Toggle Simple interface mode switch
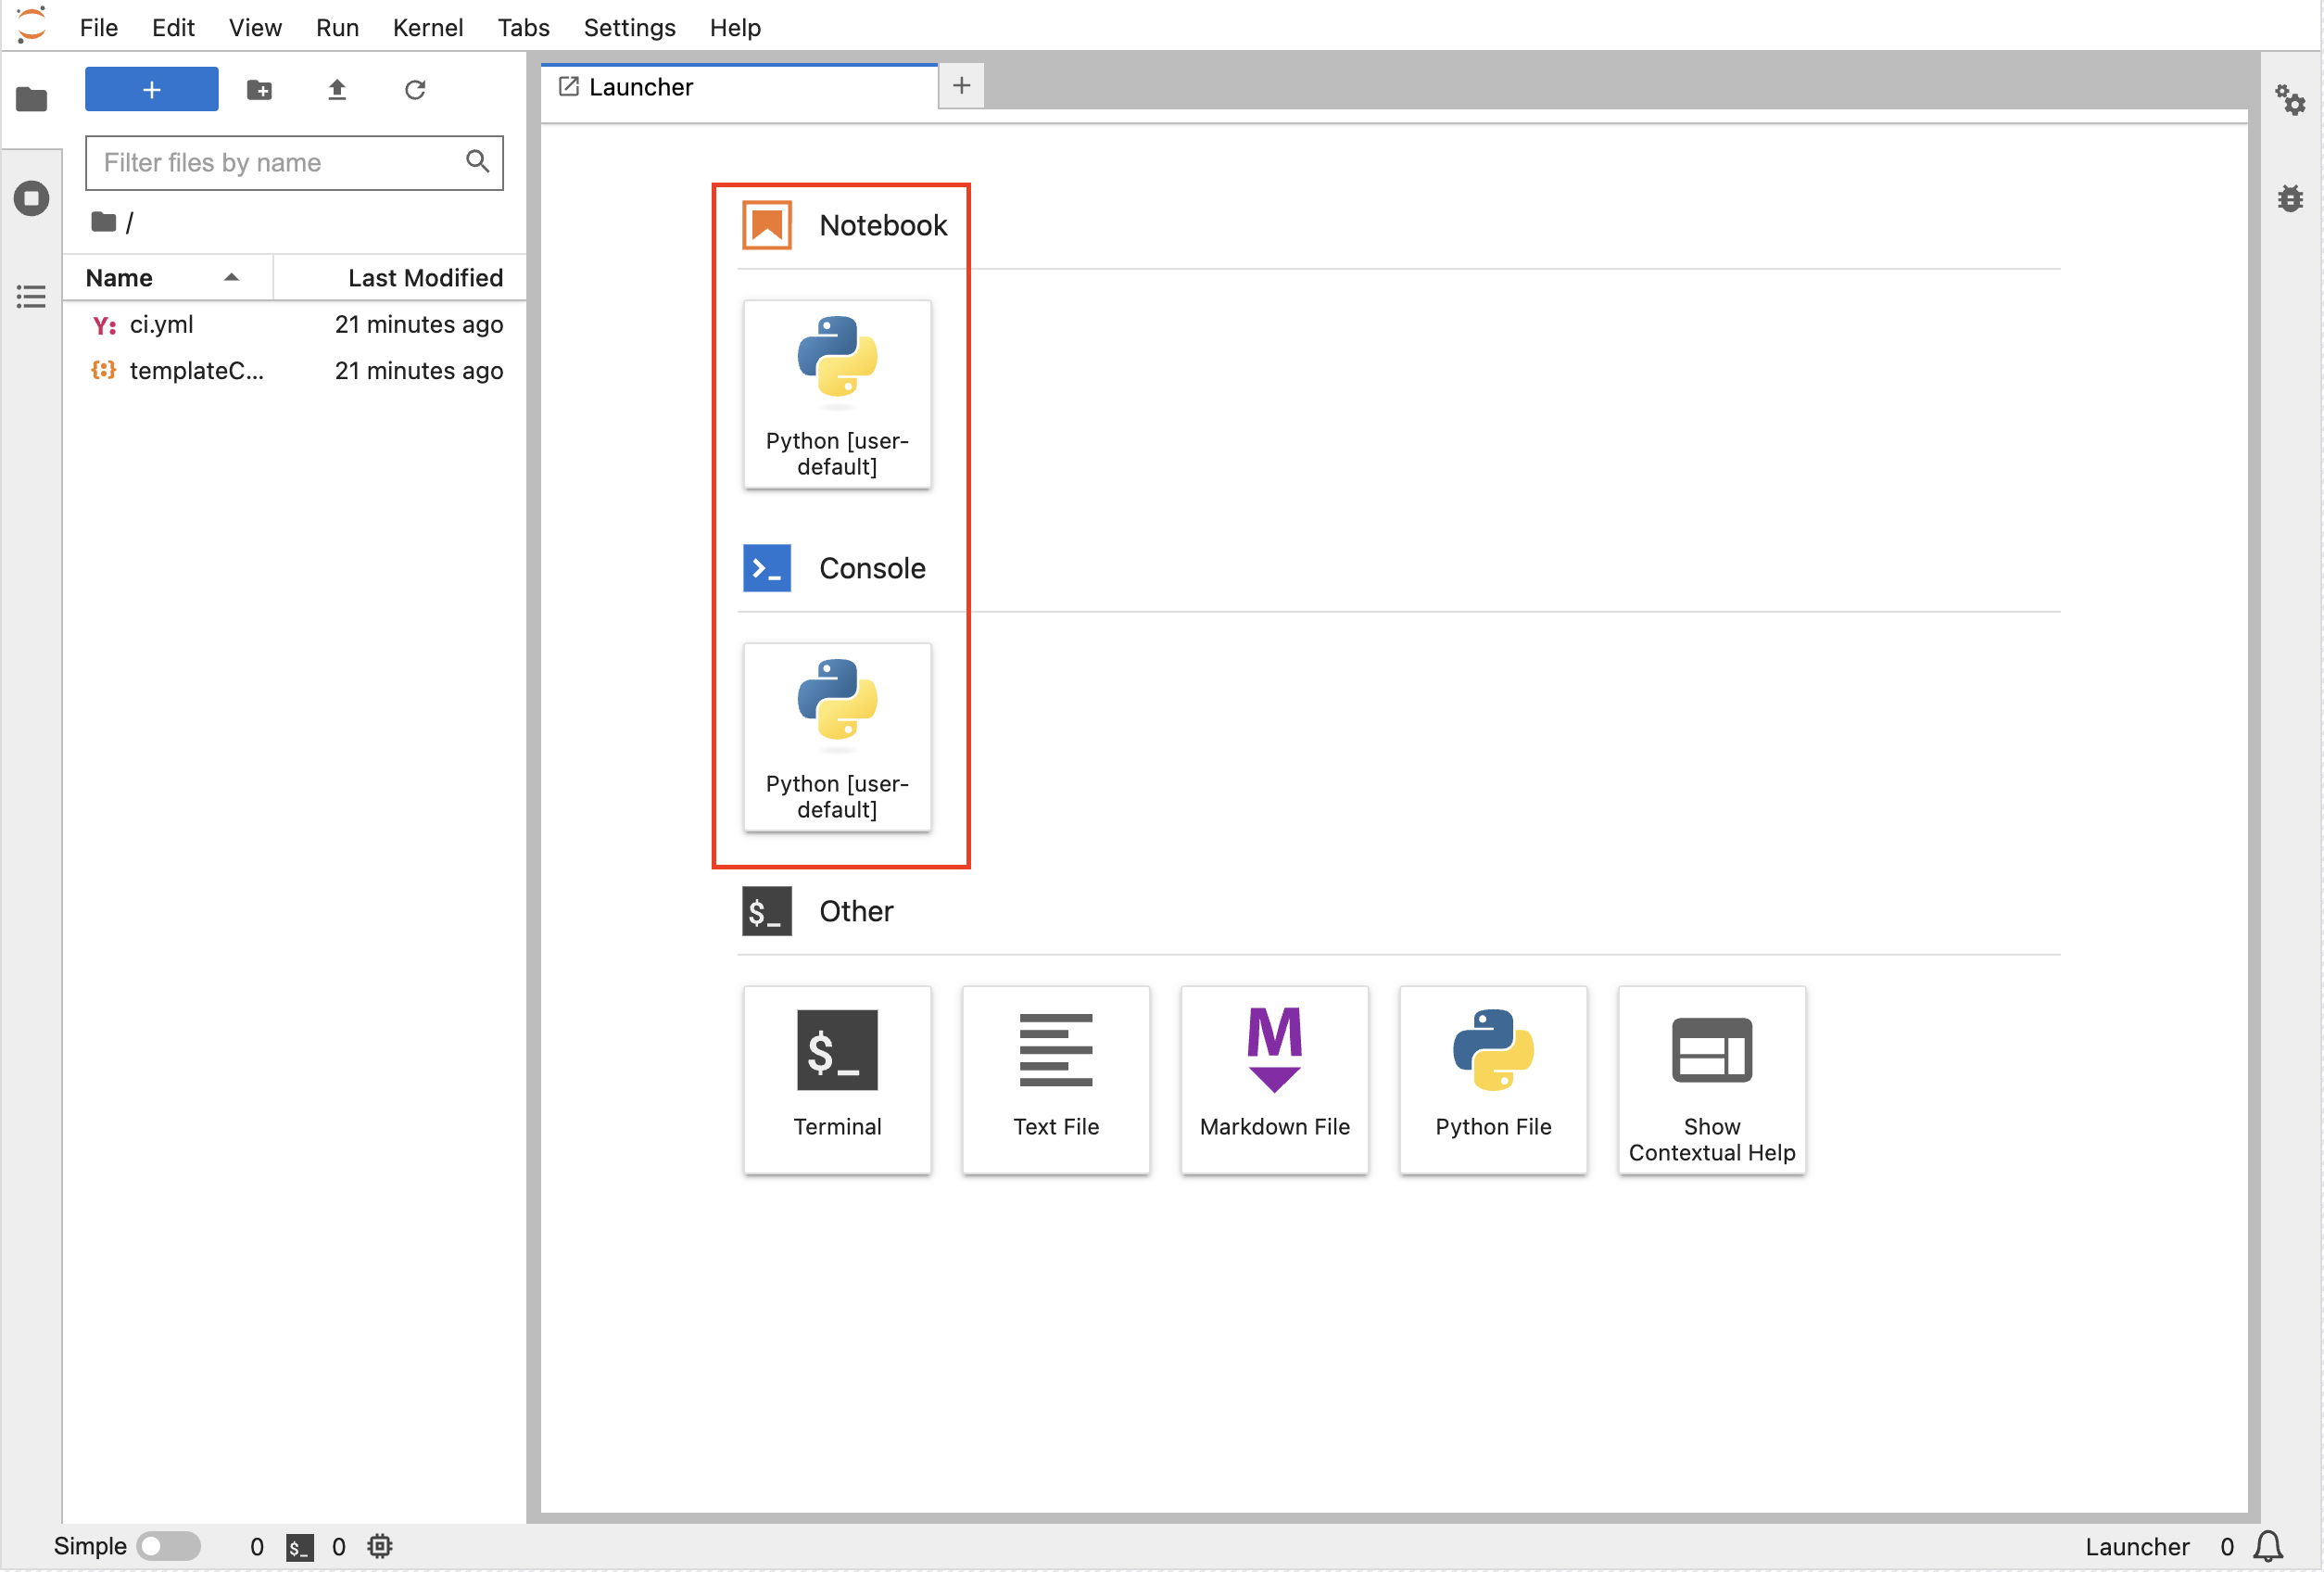Screen dimensions: 2324x1572 (x=169, y=1547)
